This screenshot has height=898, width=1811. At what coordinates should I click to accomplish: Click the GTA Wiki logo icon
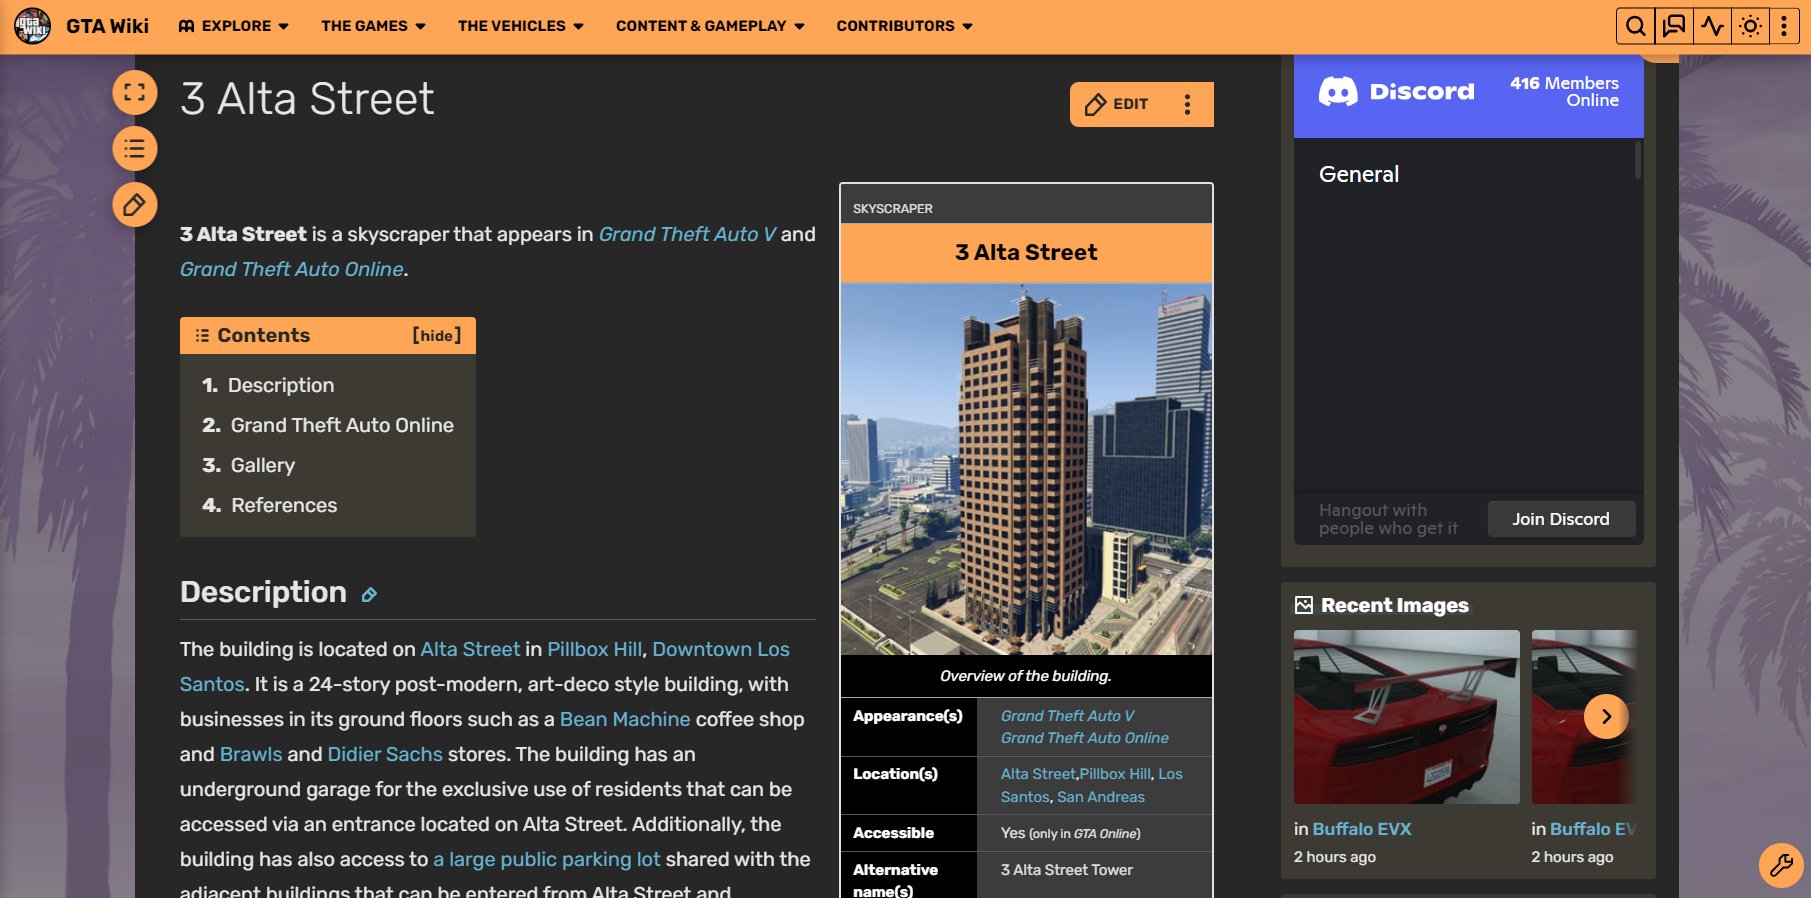click(x=32, y=26)
